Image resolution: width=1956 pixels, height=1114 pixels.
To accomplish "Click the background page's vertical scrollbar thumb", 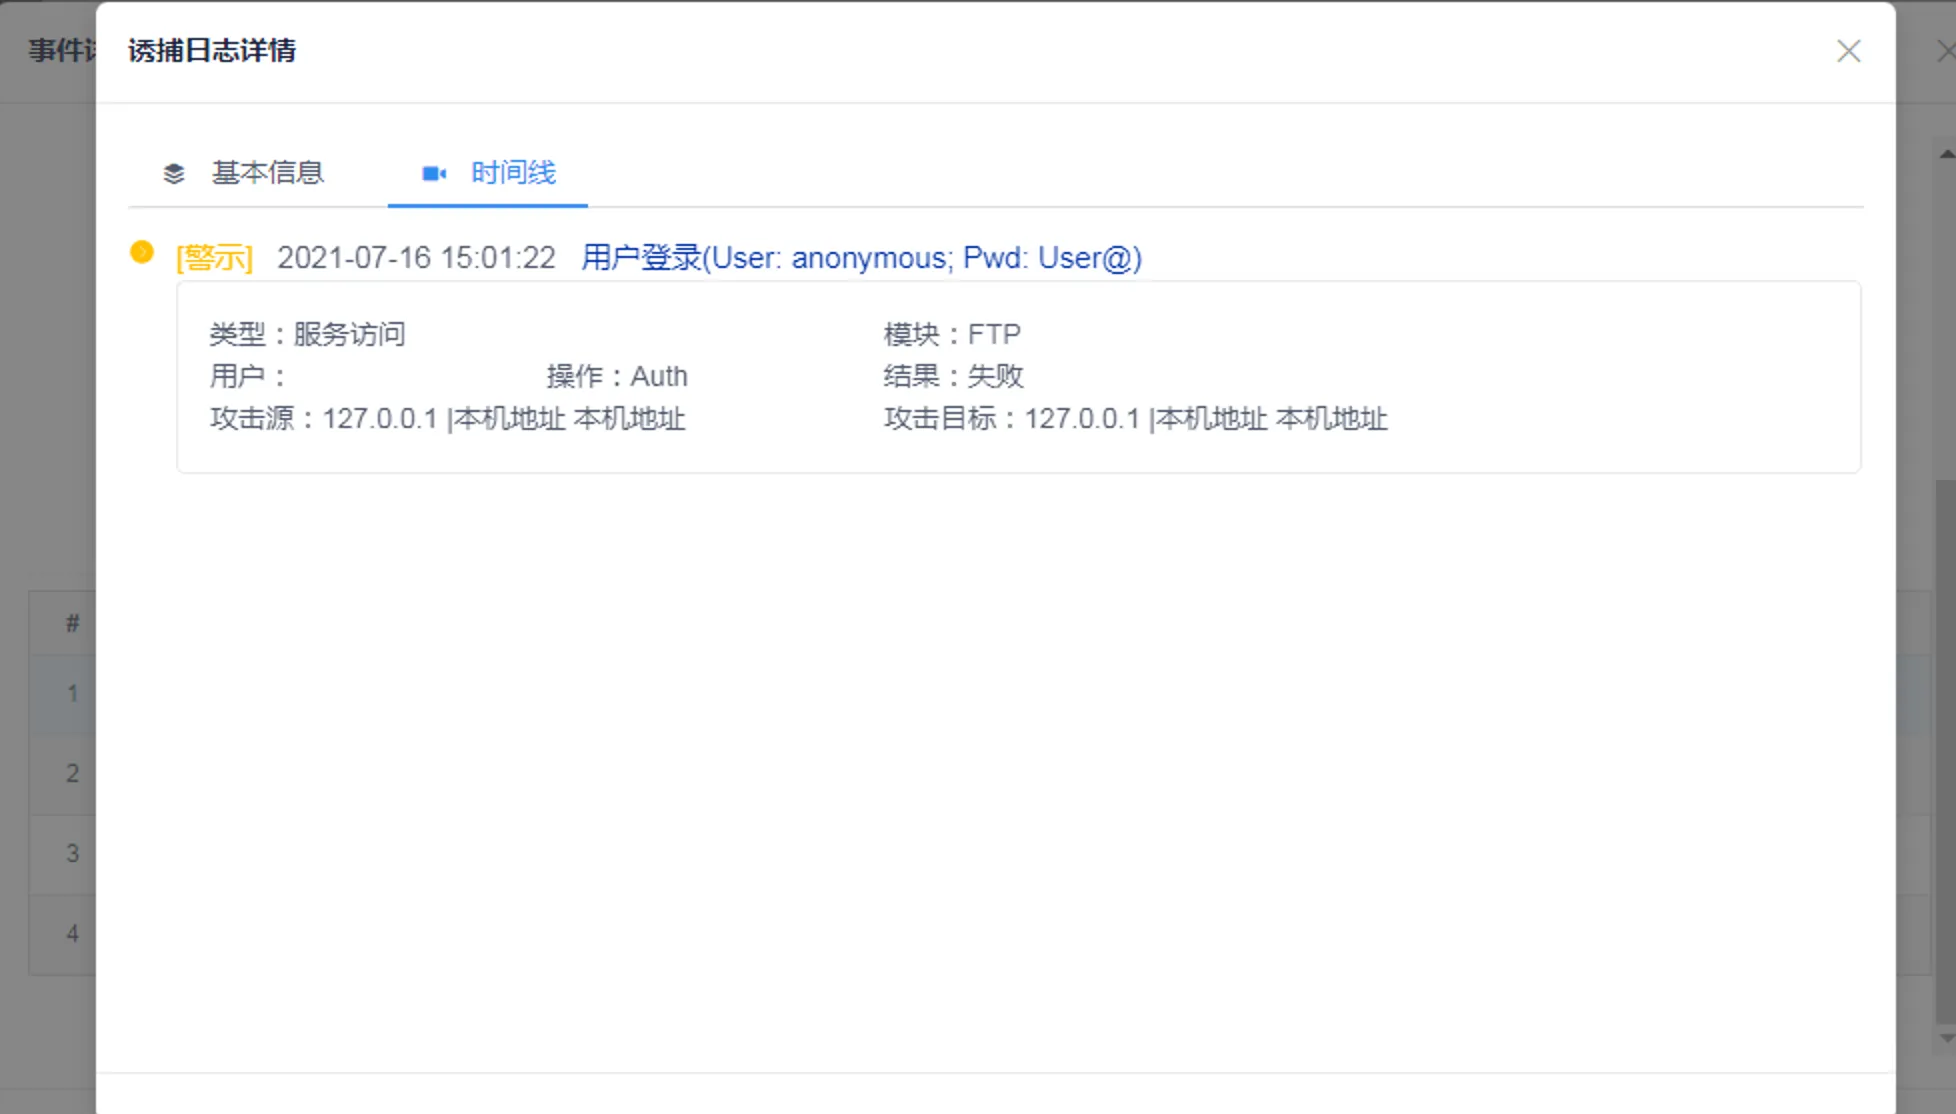I will coord(1946,752).
